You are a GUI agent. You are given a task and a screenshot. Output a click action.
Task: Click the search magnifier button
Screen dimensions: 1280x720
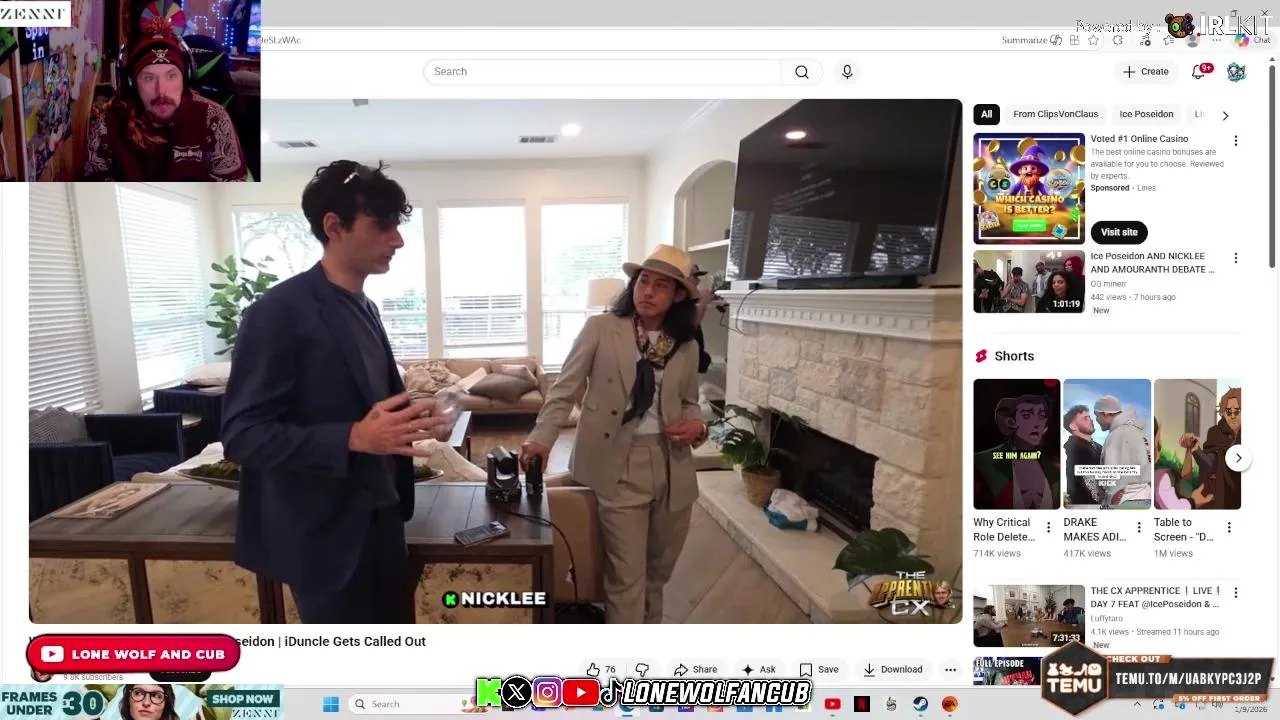[x=802, y=72]
